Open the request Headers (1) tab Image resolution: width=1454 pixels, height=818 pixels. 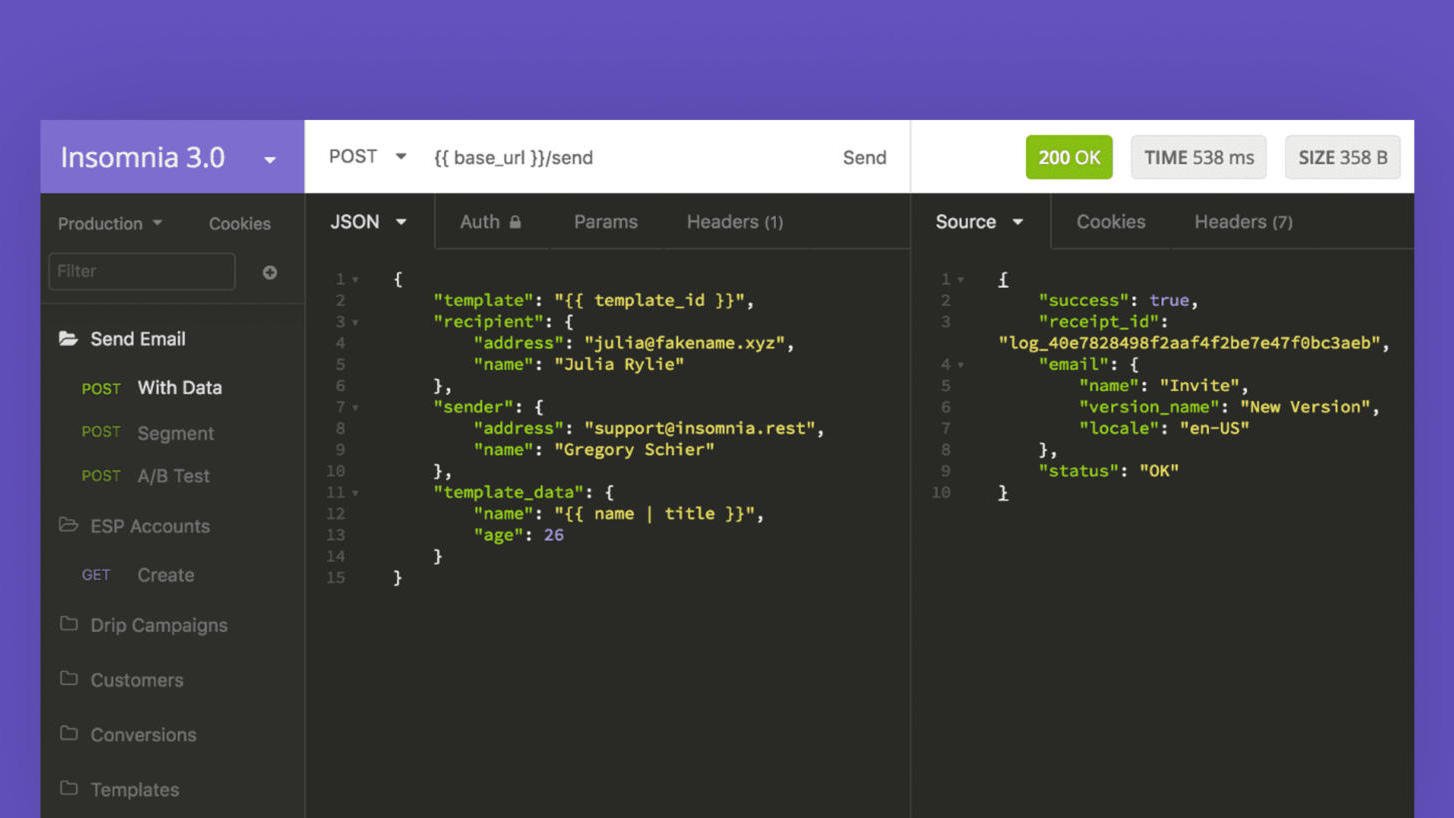(x=735, y=222)
